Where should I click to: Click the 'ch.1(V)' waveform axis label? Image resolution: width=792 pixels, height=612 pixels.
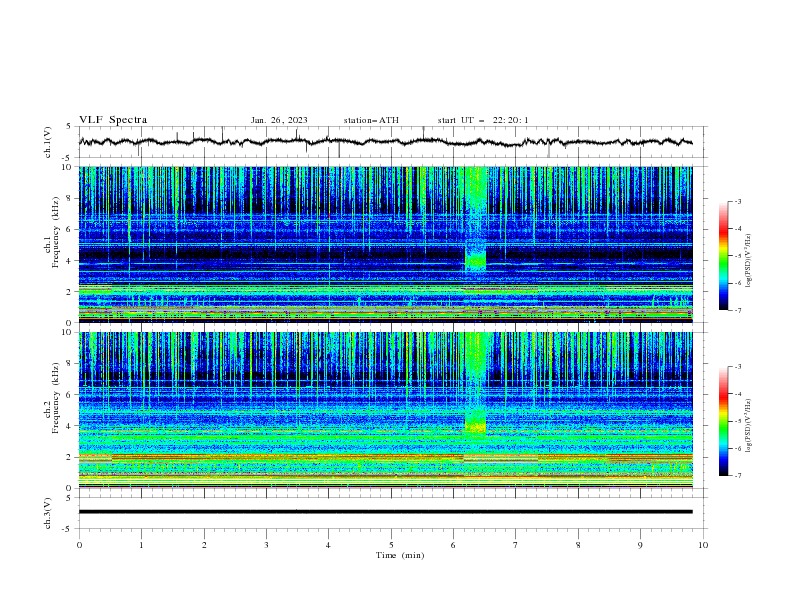point(48,142)
